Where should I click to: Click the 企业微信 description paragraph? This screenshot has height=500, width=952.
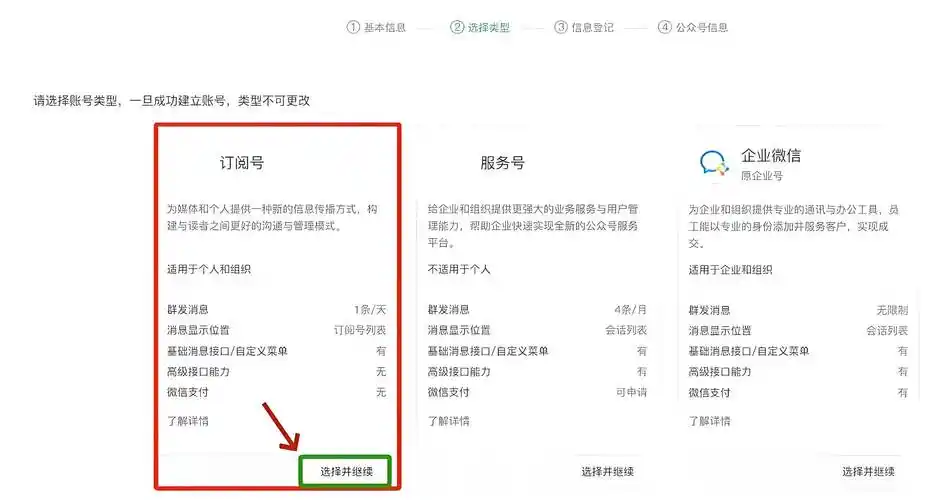tap(794, 226)
